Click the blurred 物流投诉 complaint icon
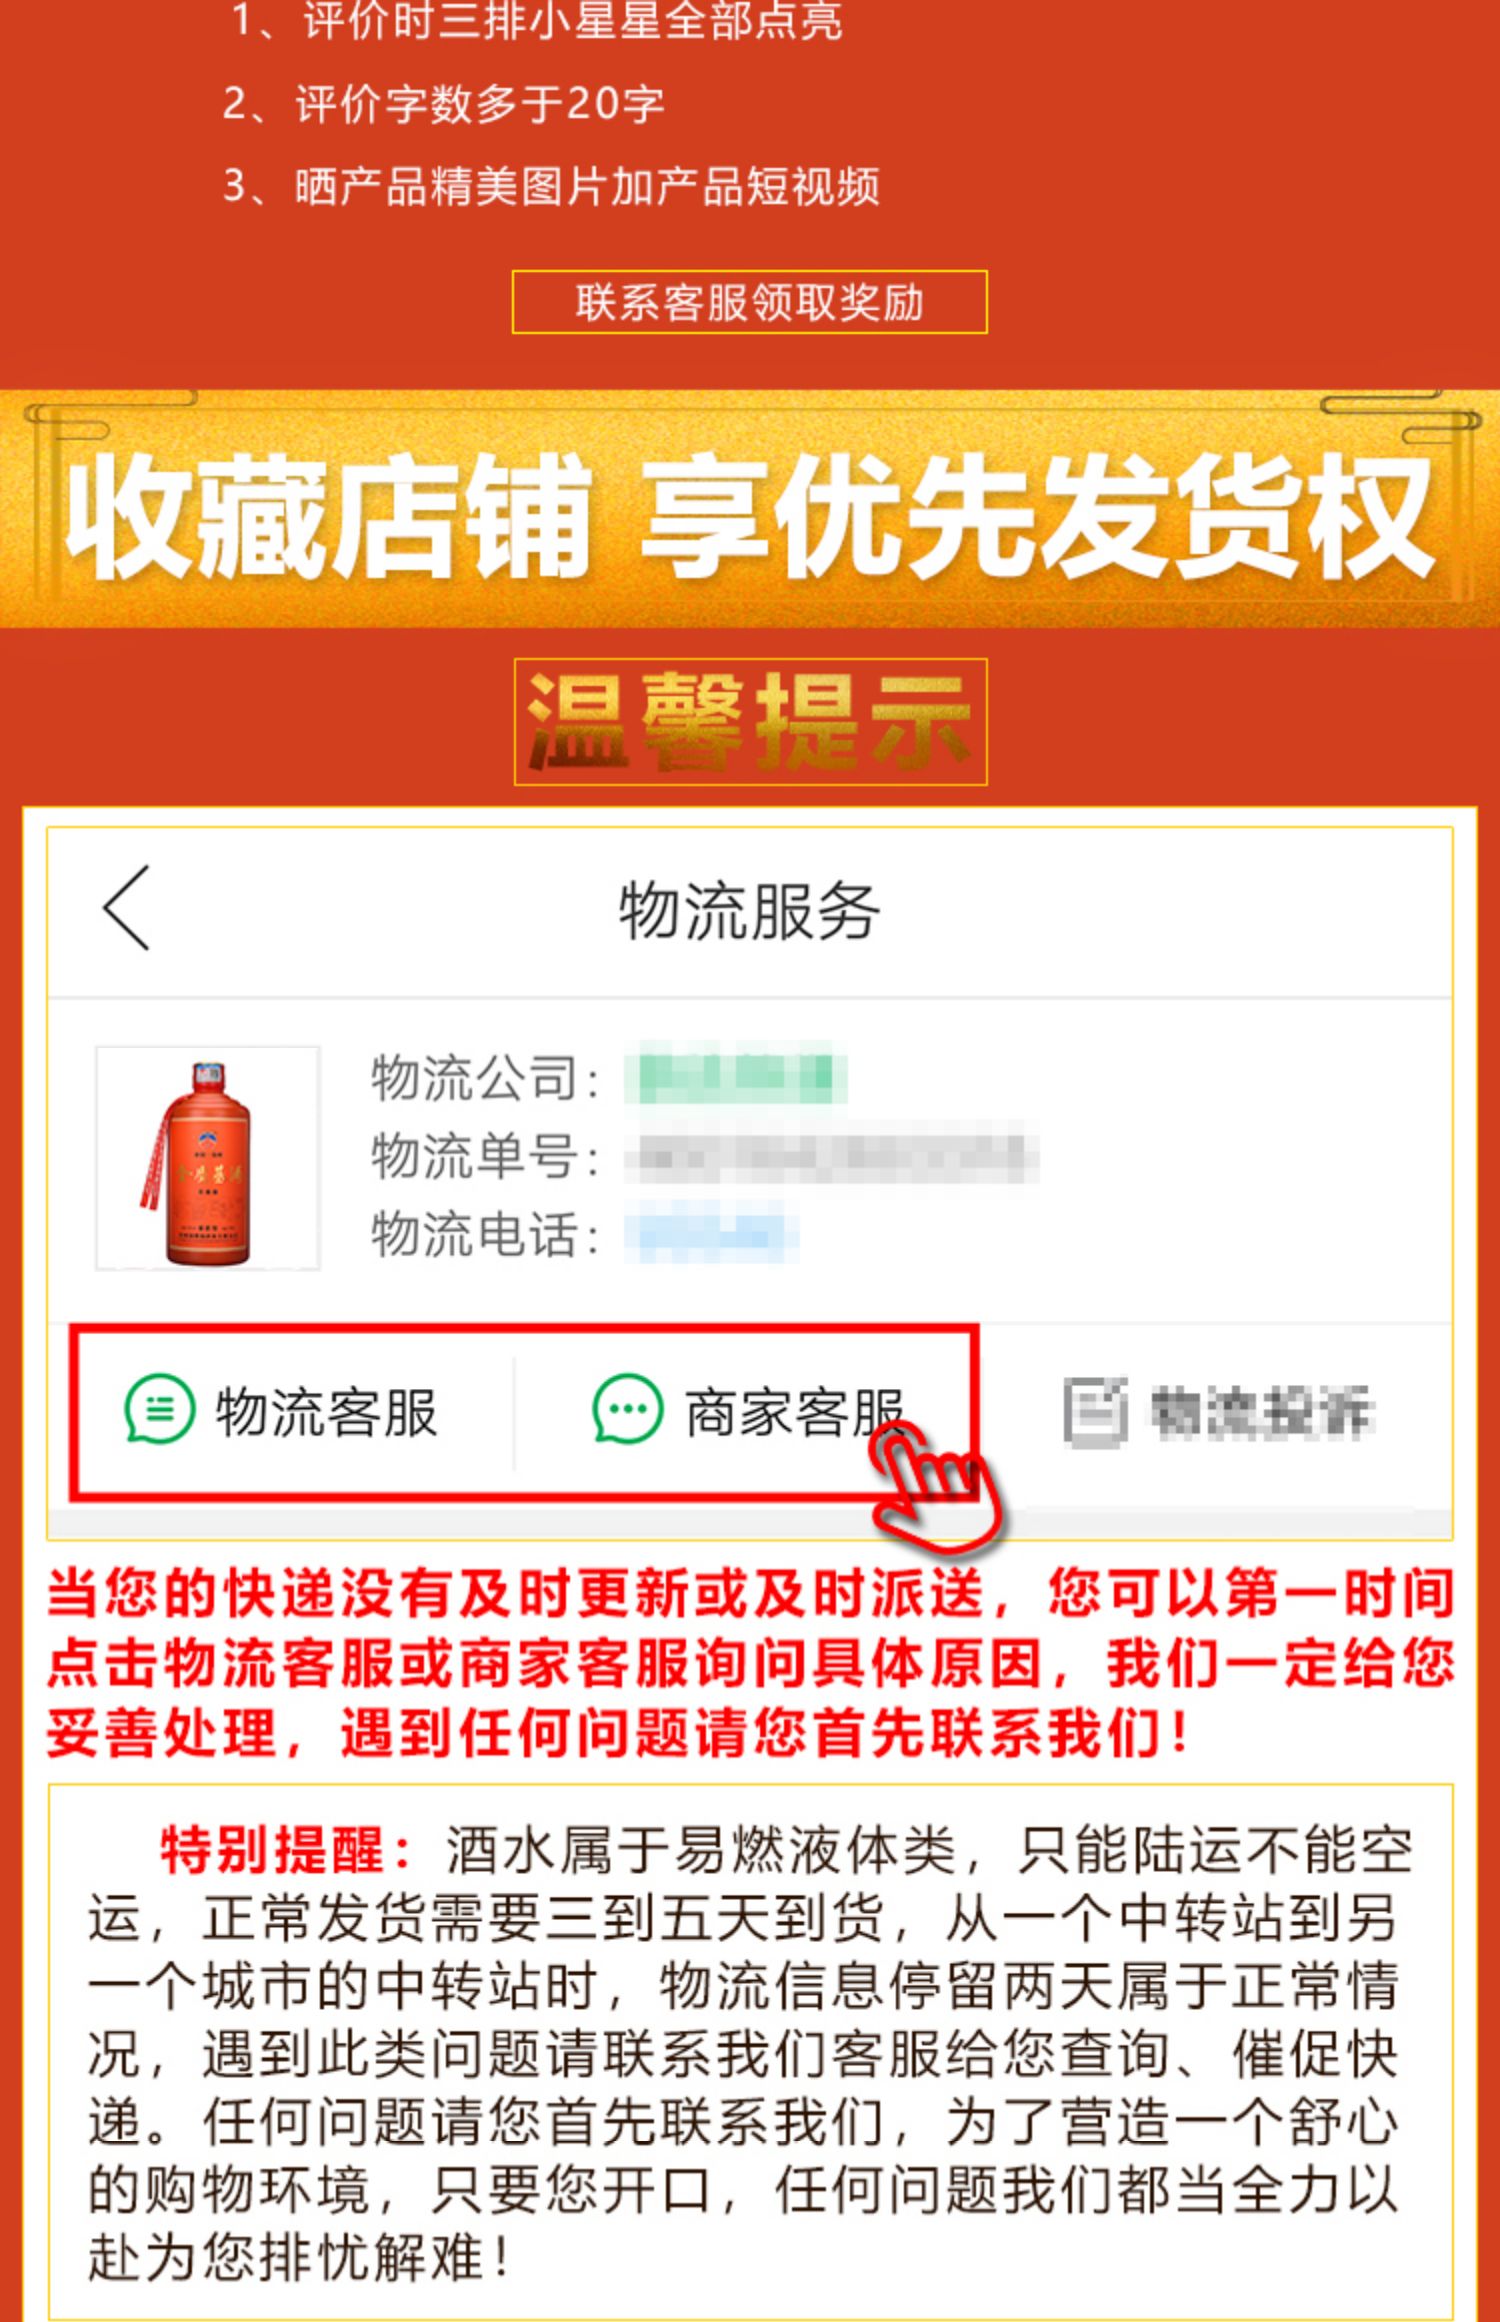The width and height of the screenshot is (1500, 2322). [x=1096, y=1411]
